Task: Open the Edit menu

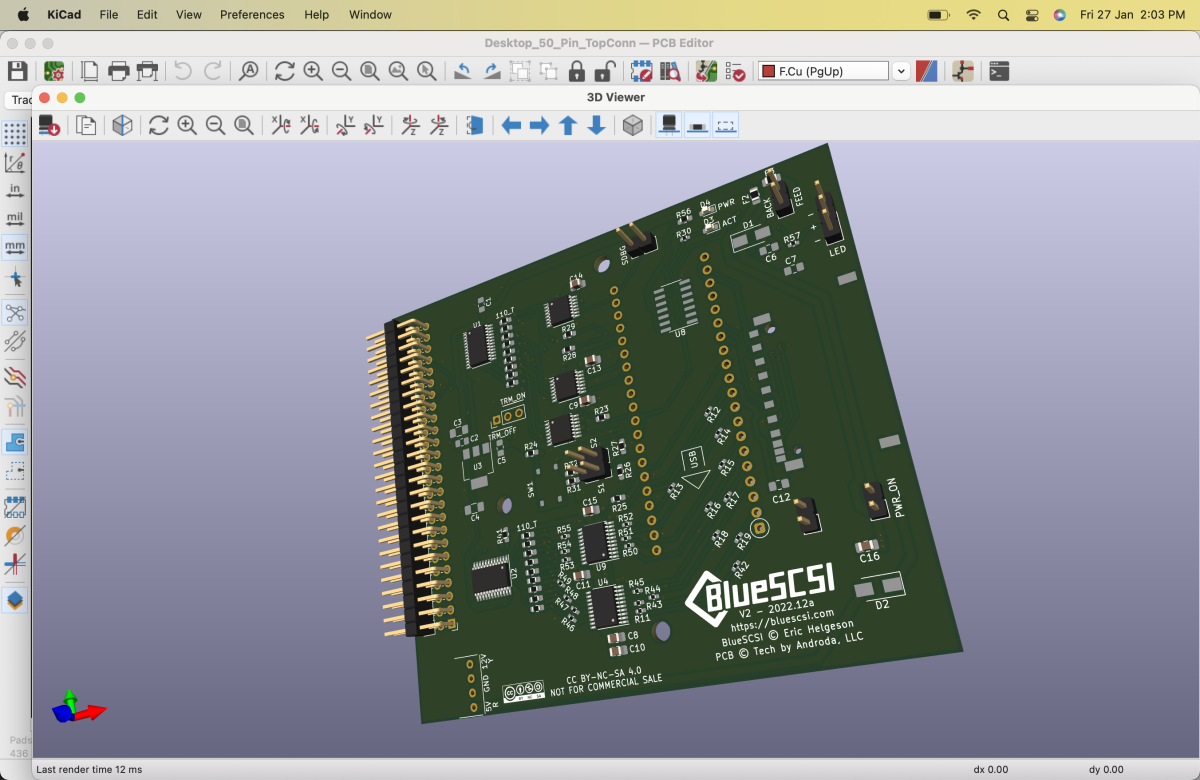Action: [x=147, y=15]
